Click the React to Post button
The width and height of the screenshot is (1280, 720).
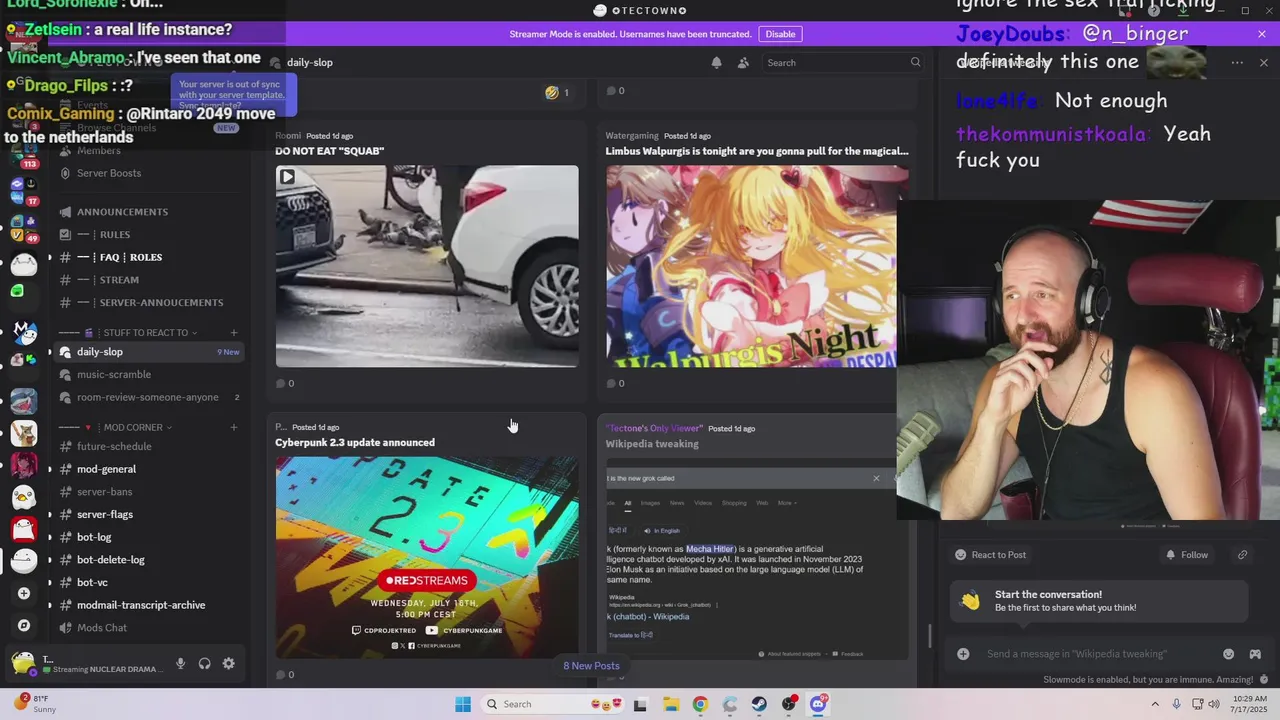tap(990, 555)
